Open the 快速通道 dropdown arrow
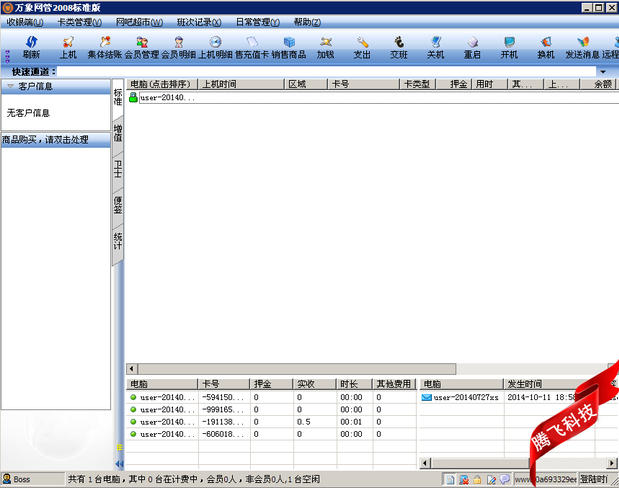 tap(603, 71)
